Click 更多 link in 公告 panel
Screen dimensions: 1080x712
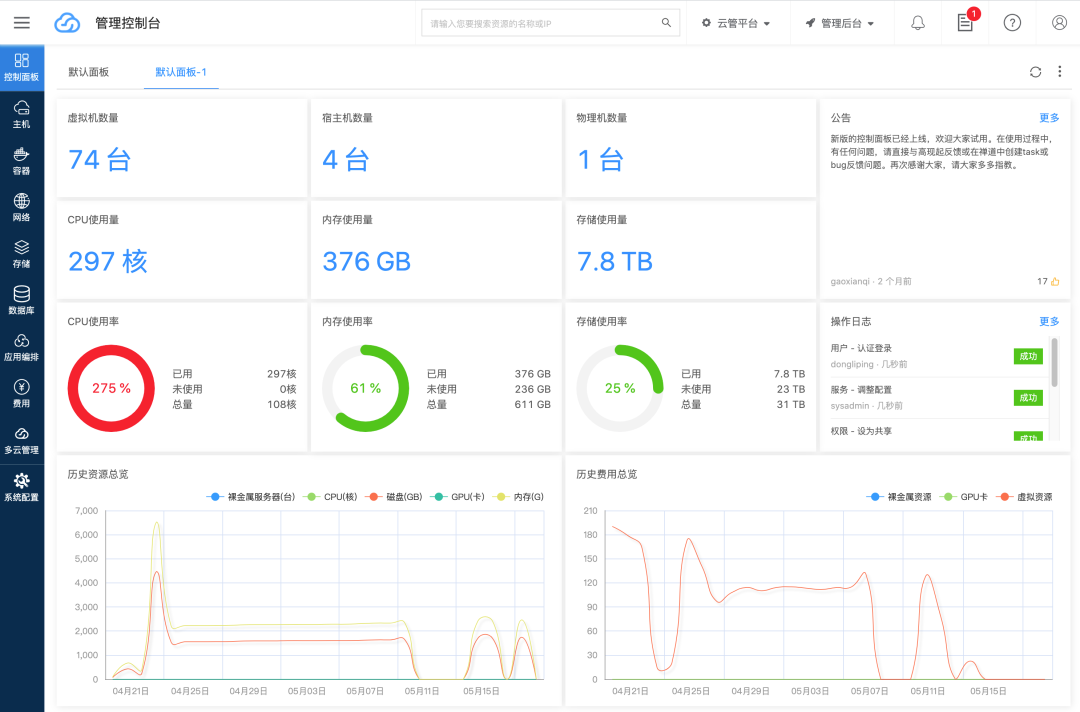click(1049, 118)
